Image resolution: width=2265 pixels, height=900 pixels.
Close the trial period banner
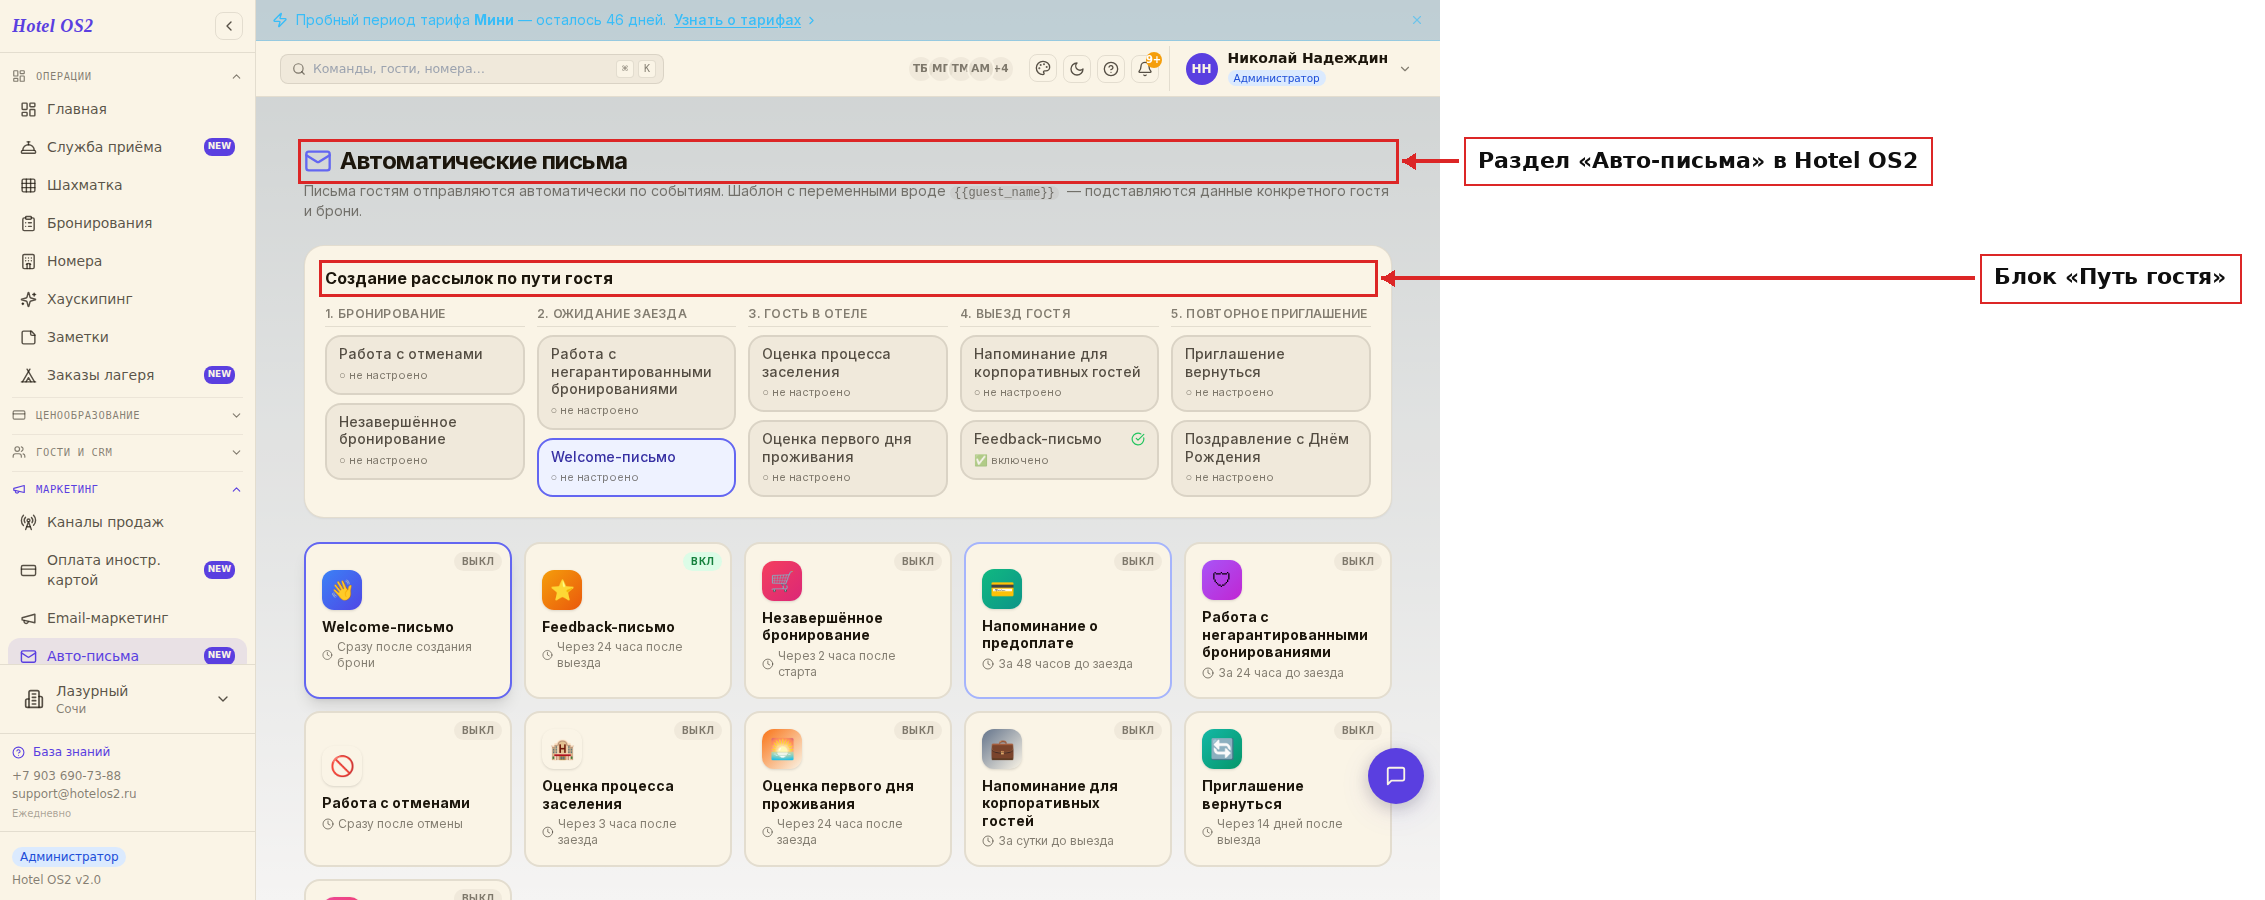pos(1417,20)
